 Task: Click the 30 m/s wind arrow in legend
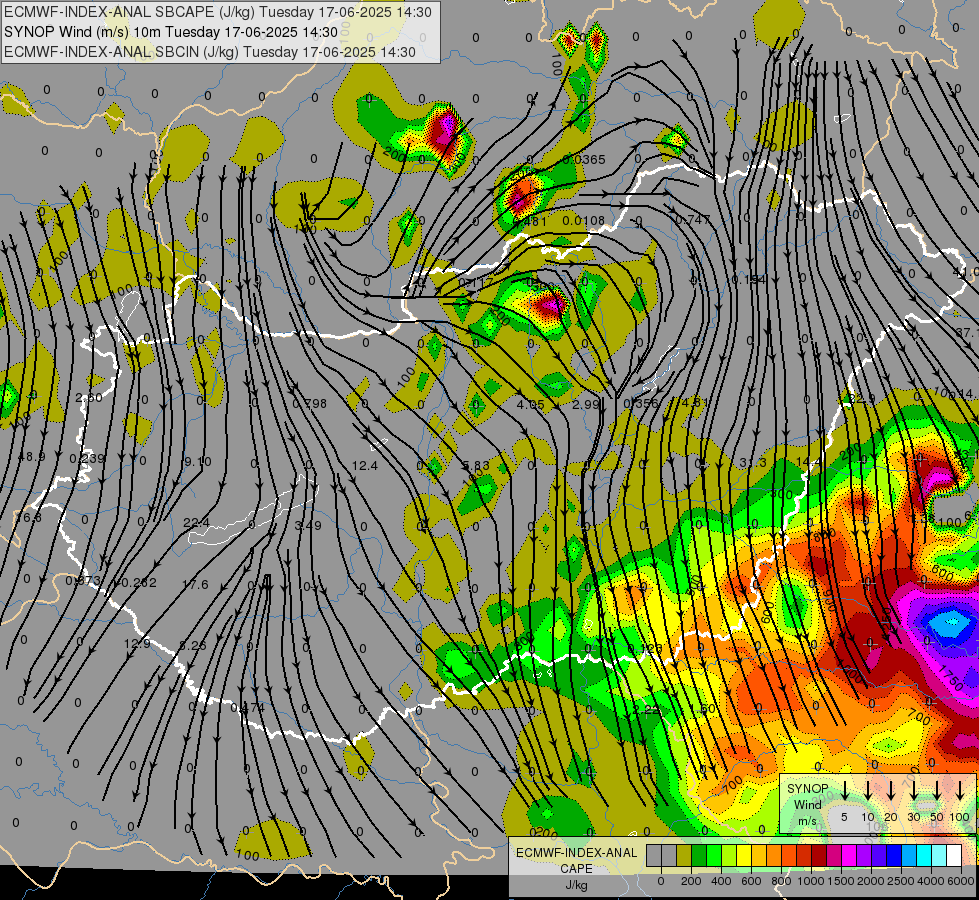point(914,790)
